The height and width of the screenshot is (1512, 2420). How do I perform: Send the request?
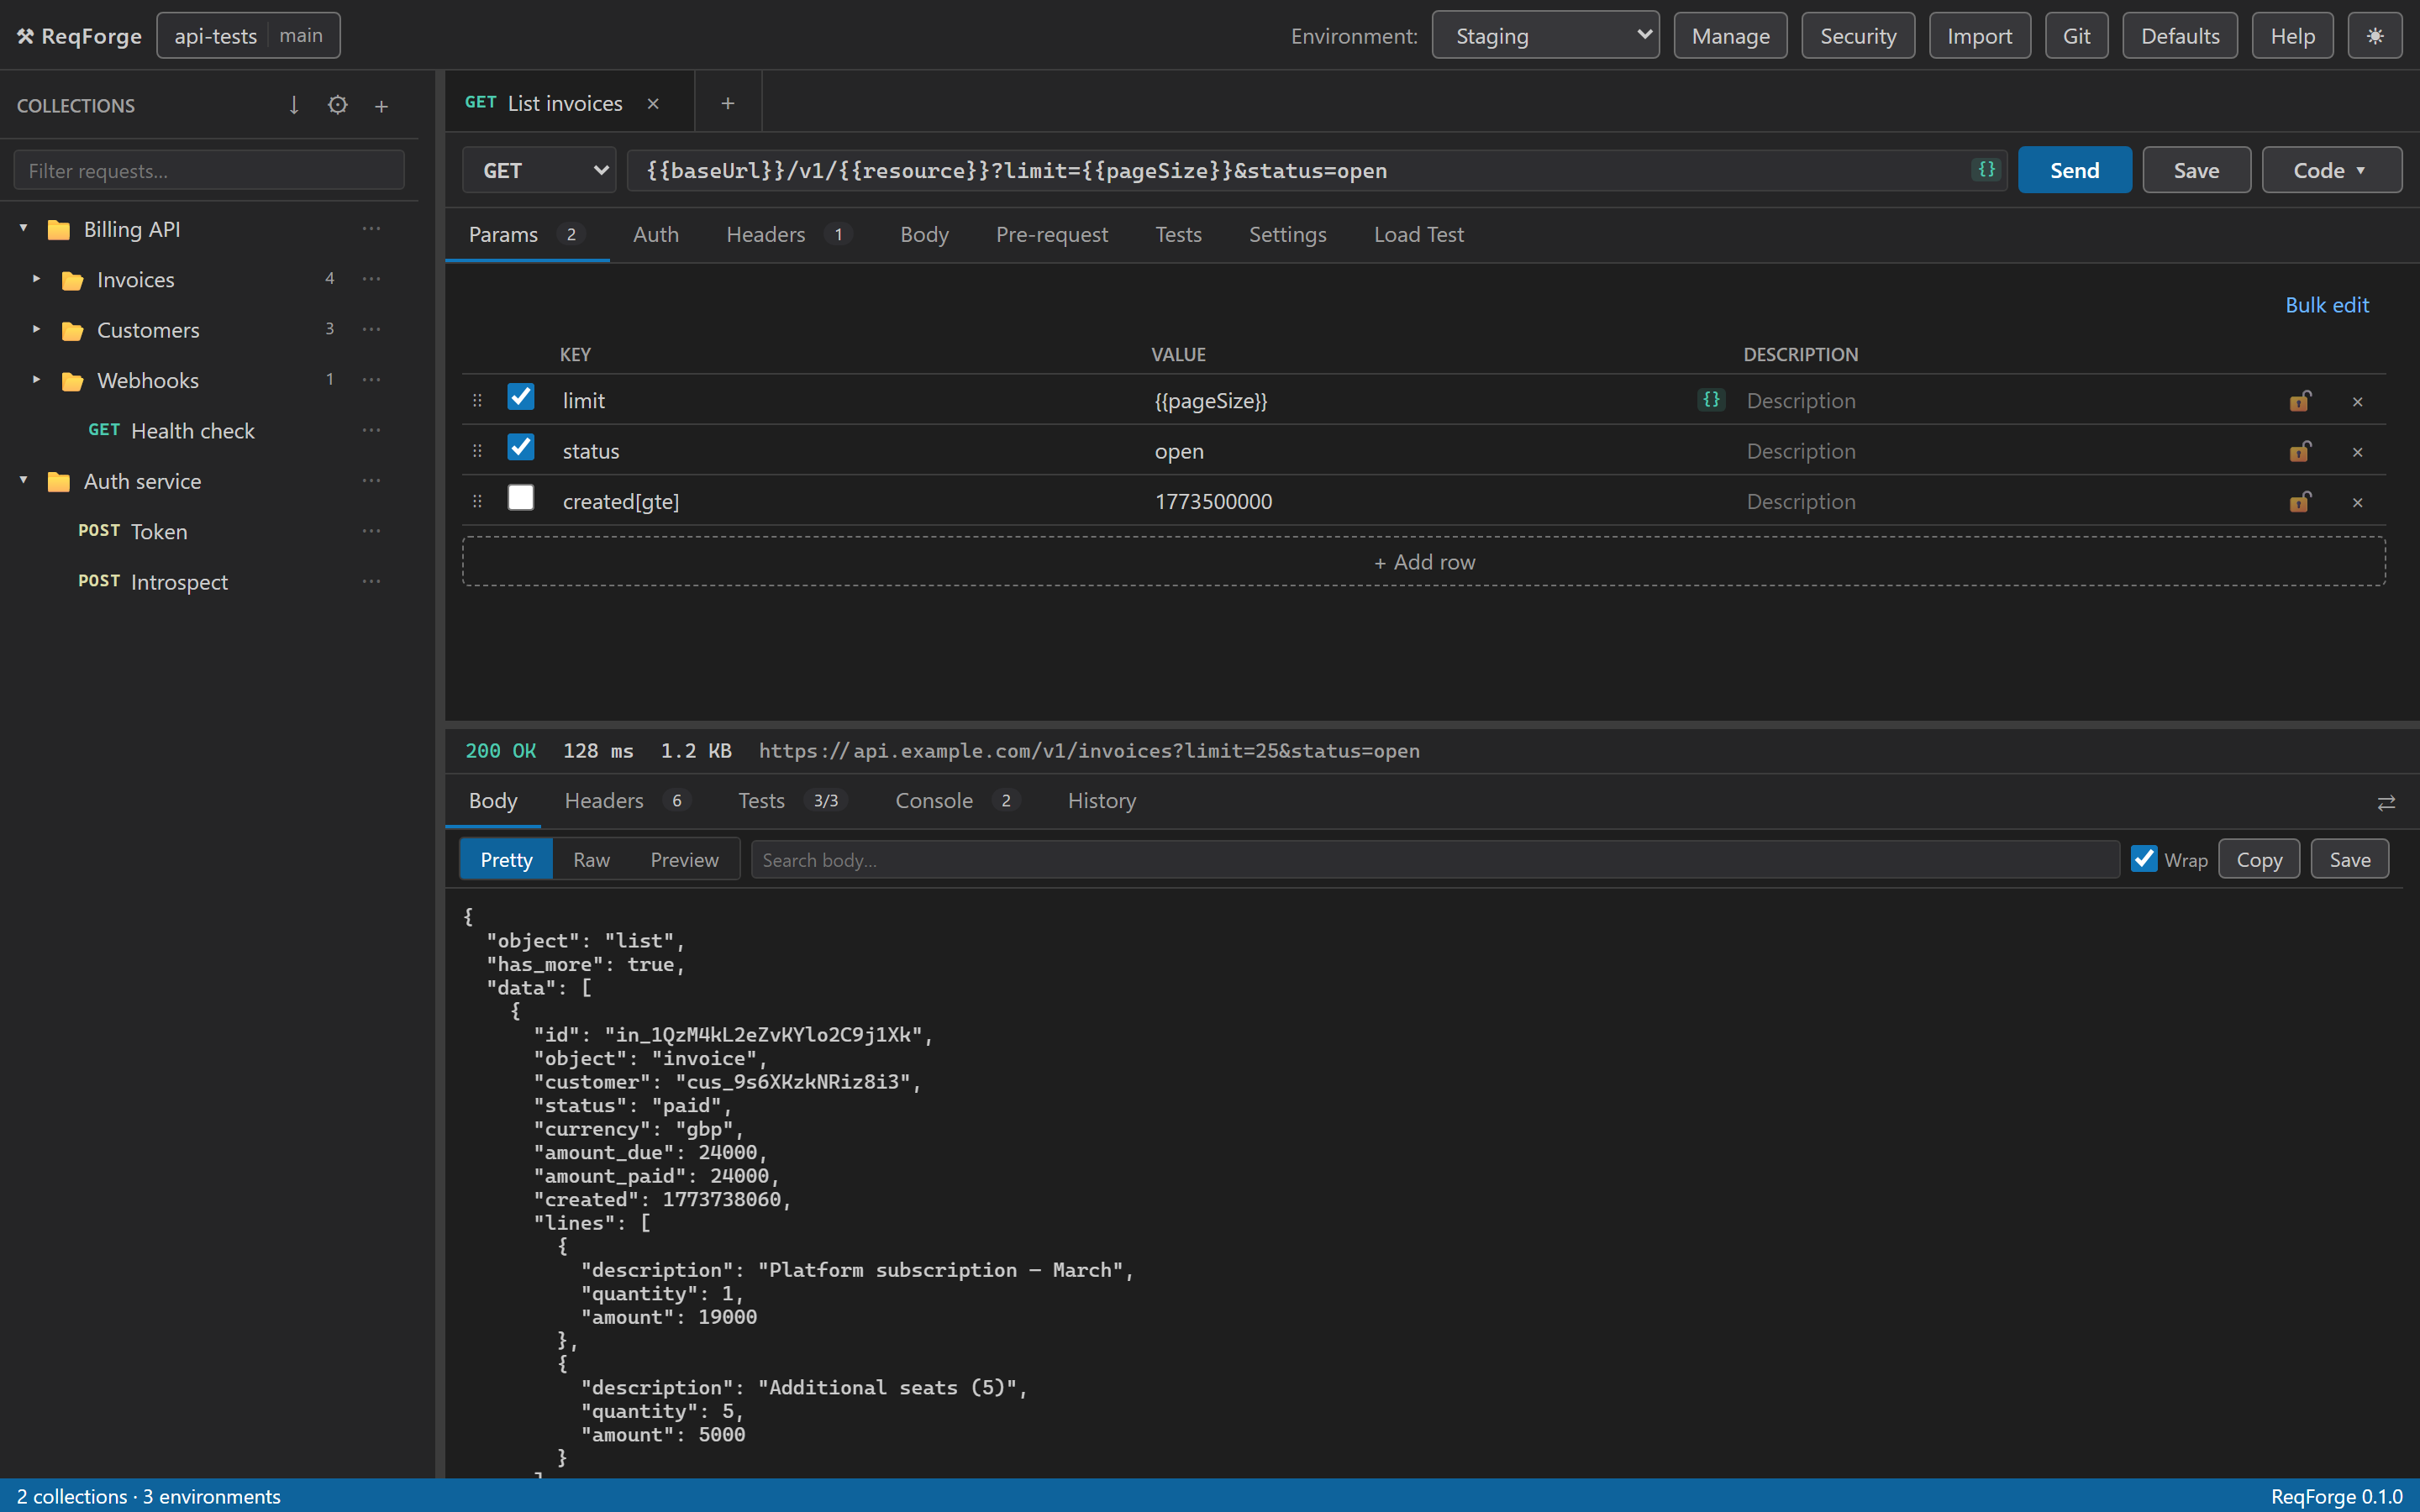(x=2074, y=170)
